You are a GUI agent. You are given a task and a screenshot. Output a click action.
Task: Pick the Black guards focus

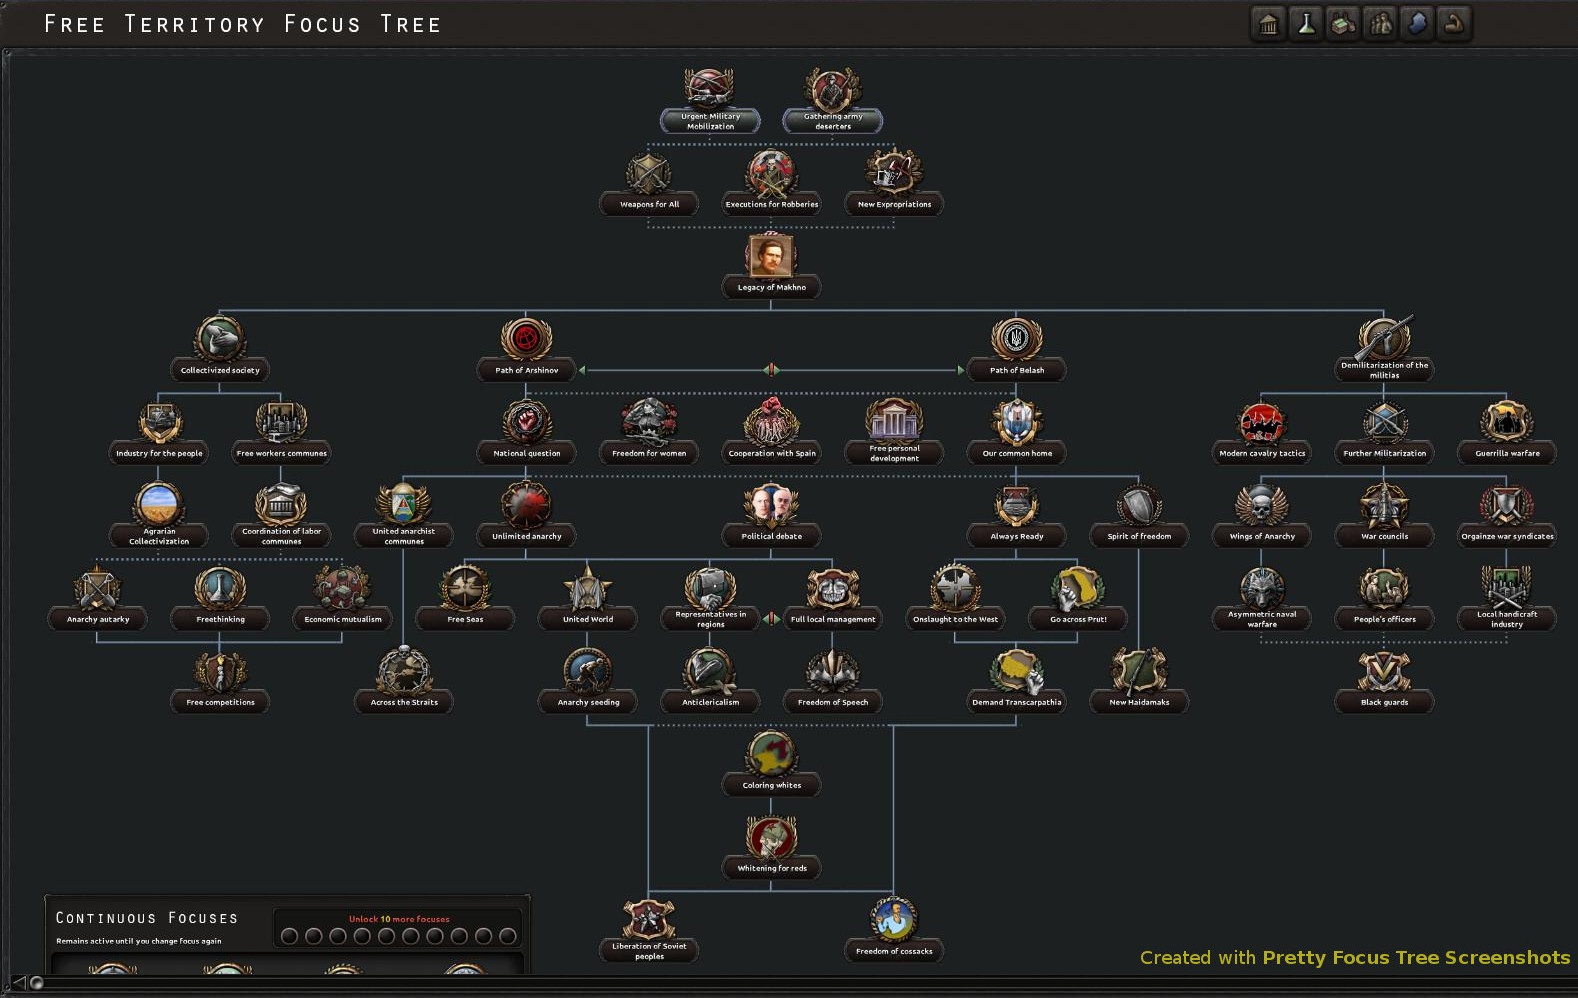coord(1384,681)
